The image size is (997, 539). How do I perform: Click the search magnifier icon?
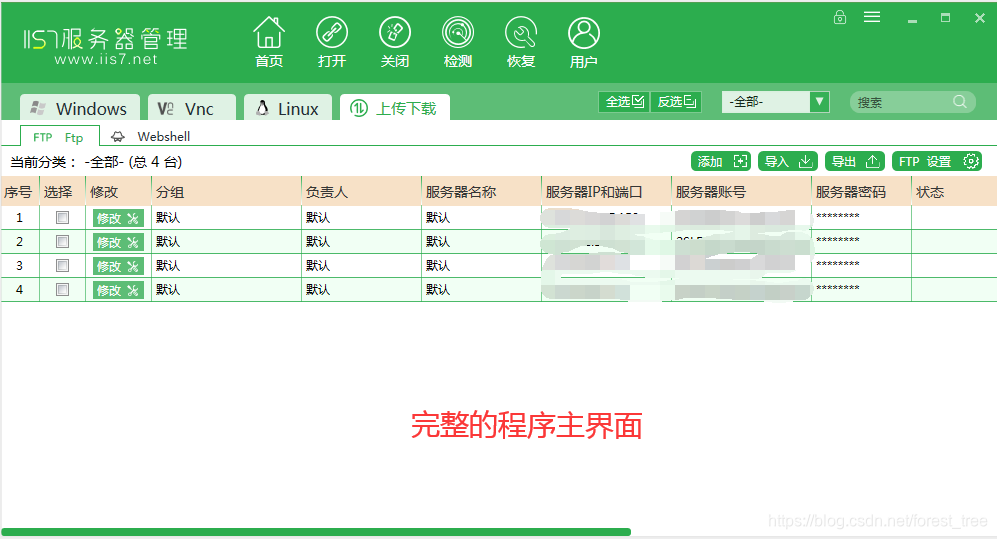(960, 102)
